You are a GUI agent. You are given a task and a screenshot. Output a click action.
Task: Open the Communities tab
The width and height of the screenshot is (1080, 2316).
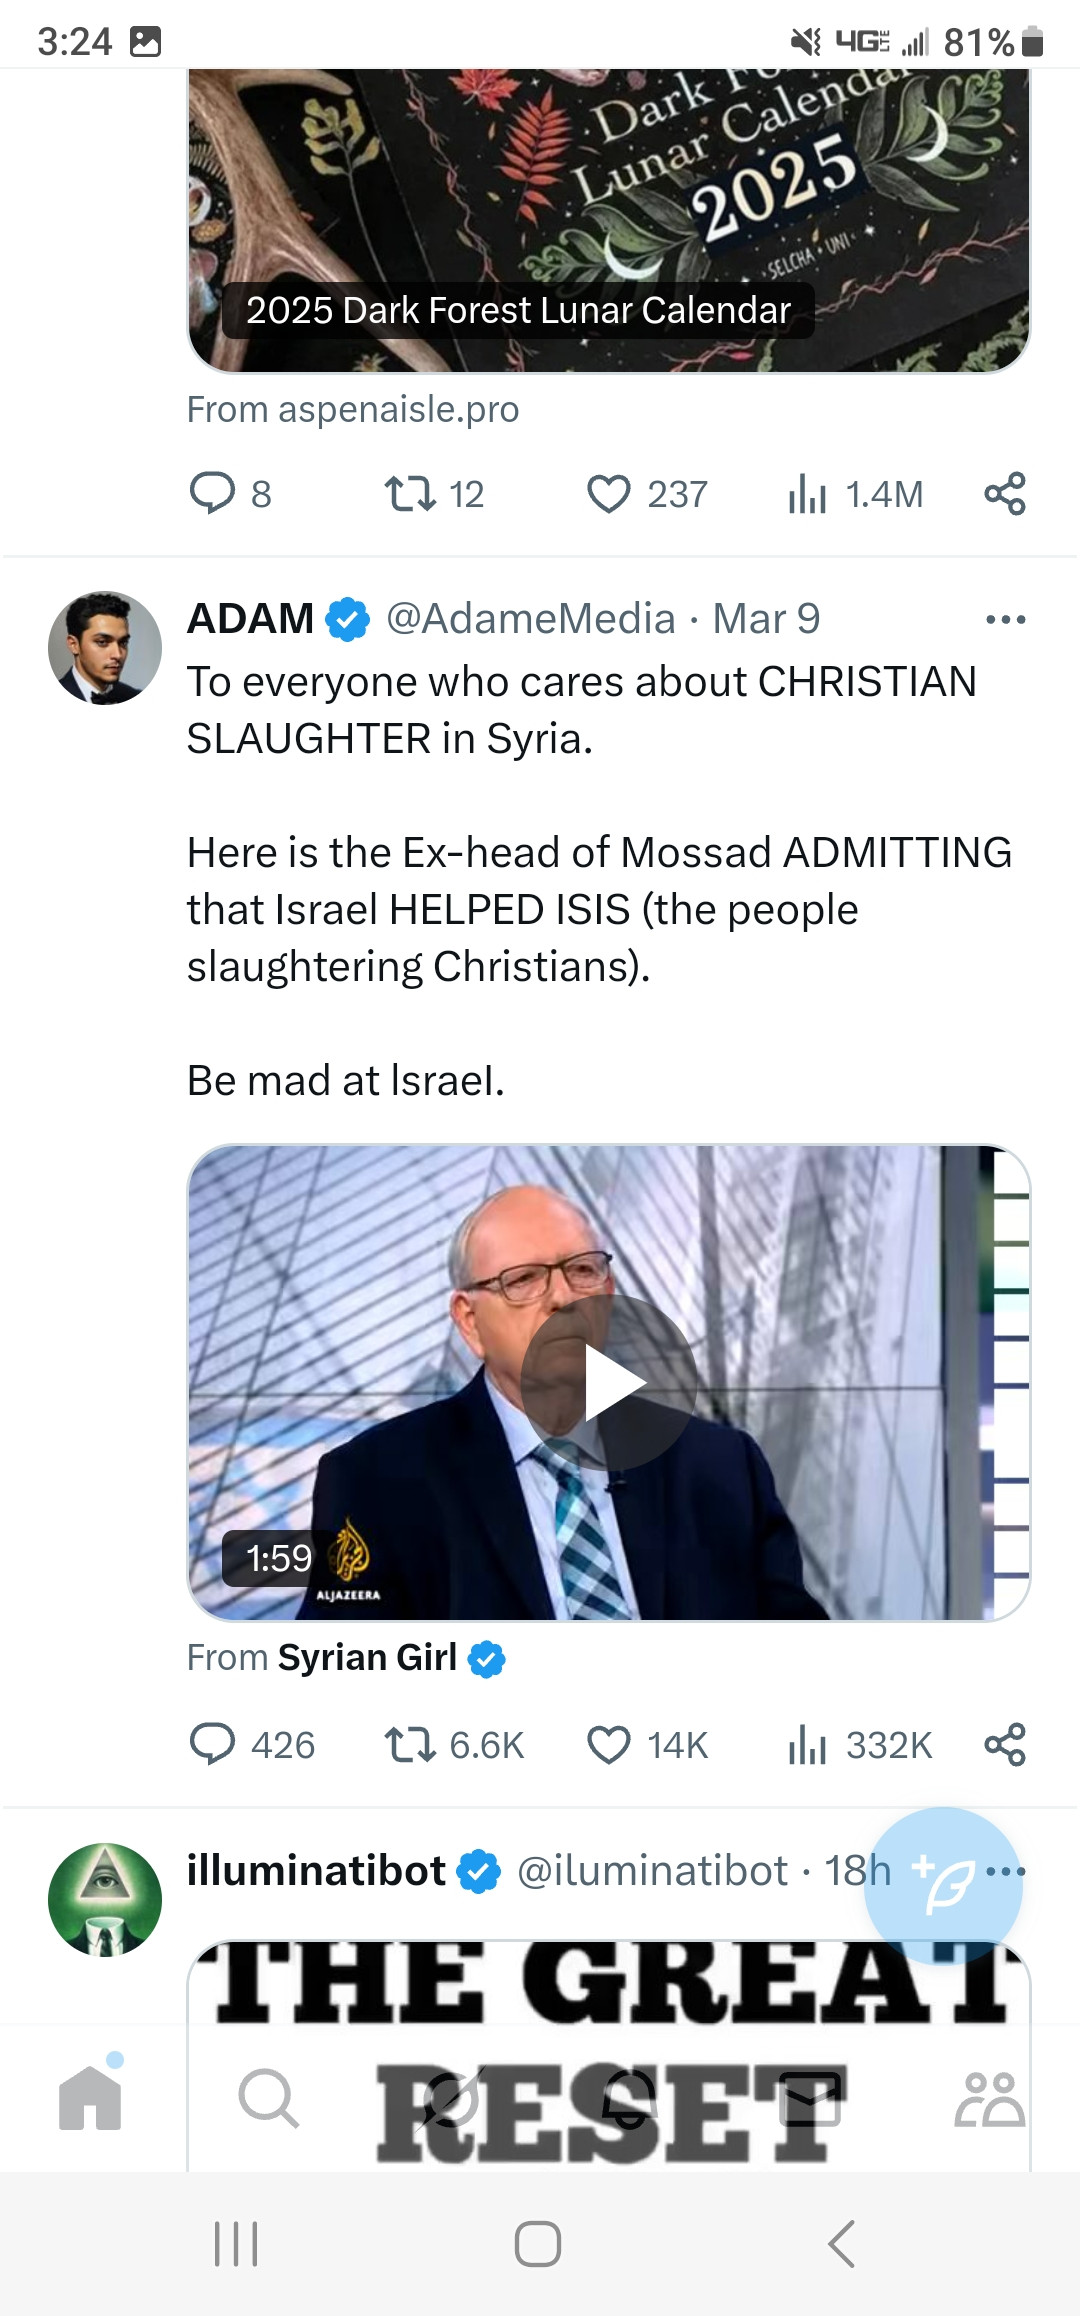pyautogui.click(x=989, y=2098)
